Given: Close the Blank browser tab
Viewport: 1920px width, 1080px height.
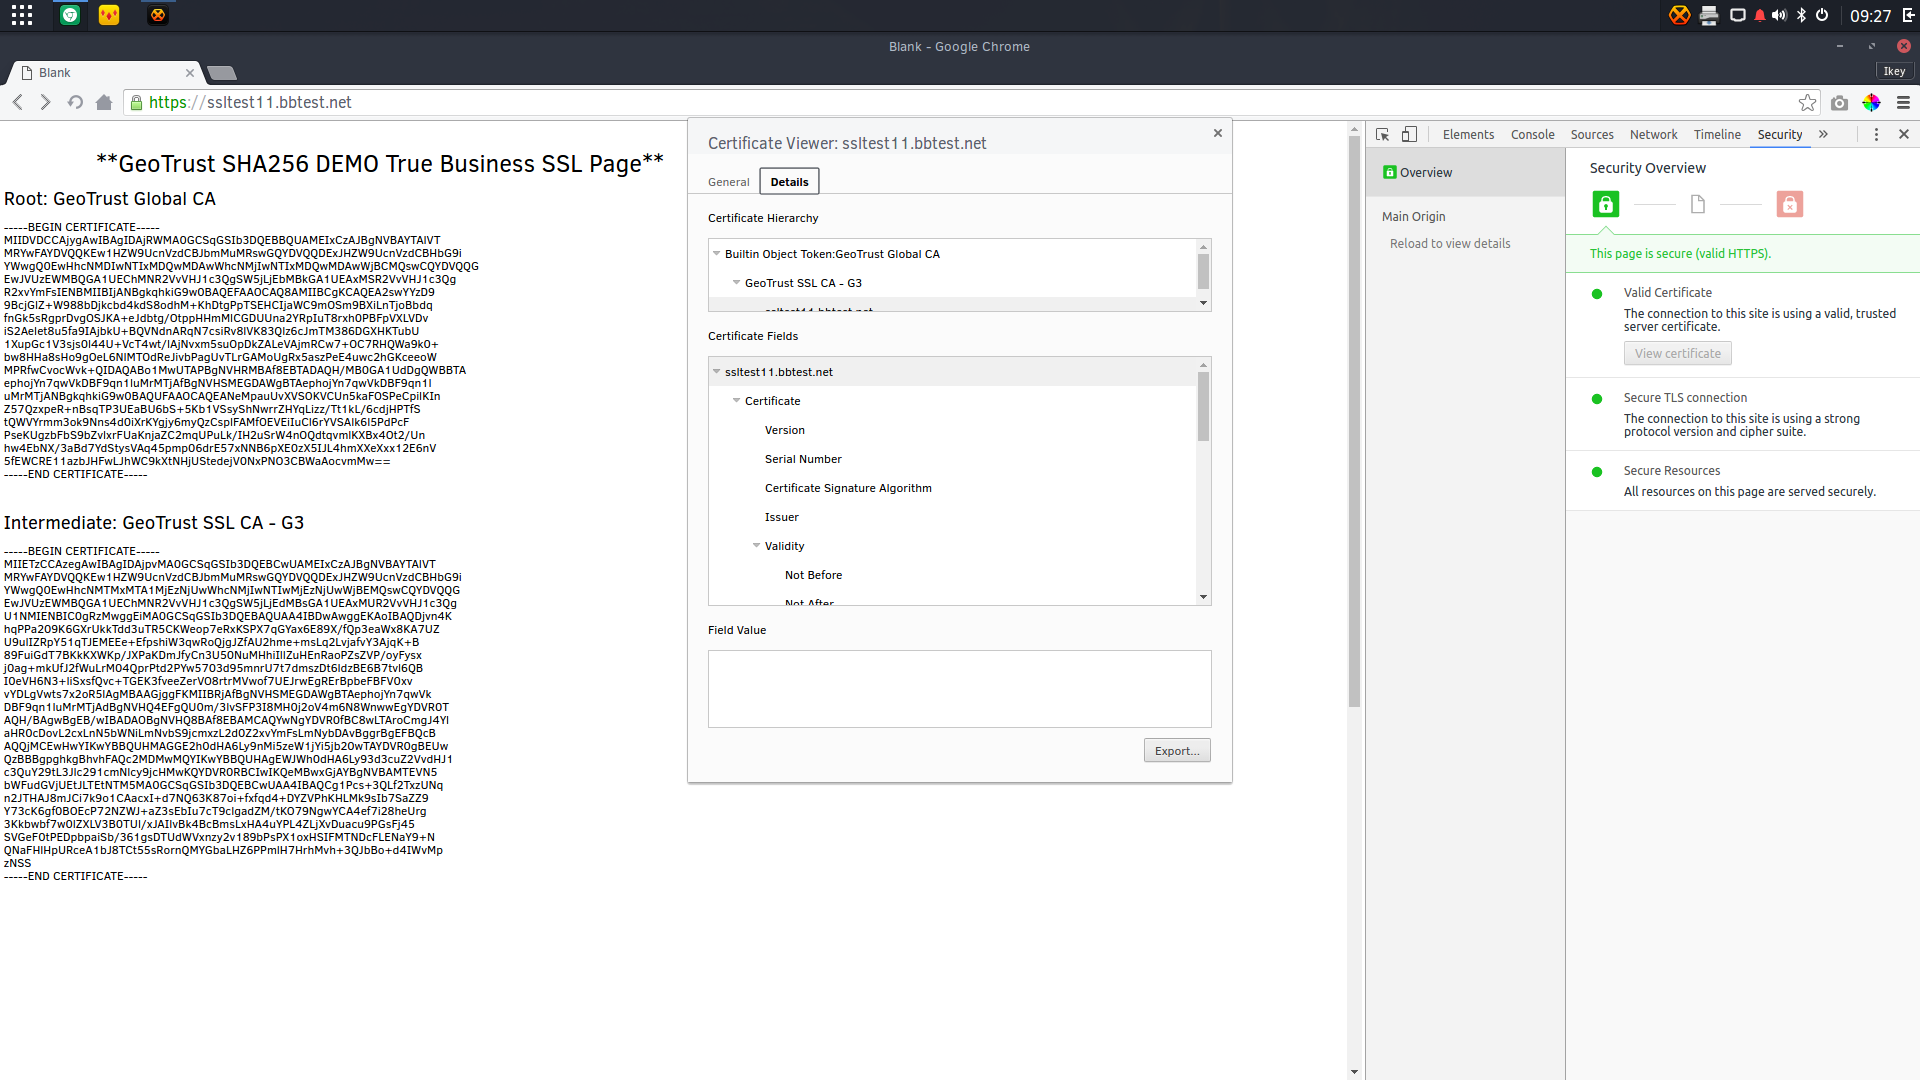Looking at the screenshot, I should [x=190, y=72].
